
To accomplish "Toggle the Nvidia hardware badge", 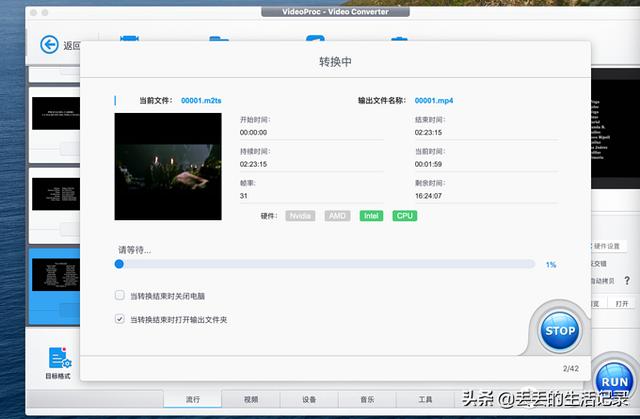I will 300,216.
